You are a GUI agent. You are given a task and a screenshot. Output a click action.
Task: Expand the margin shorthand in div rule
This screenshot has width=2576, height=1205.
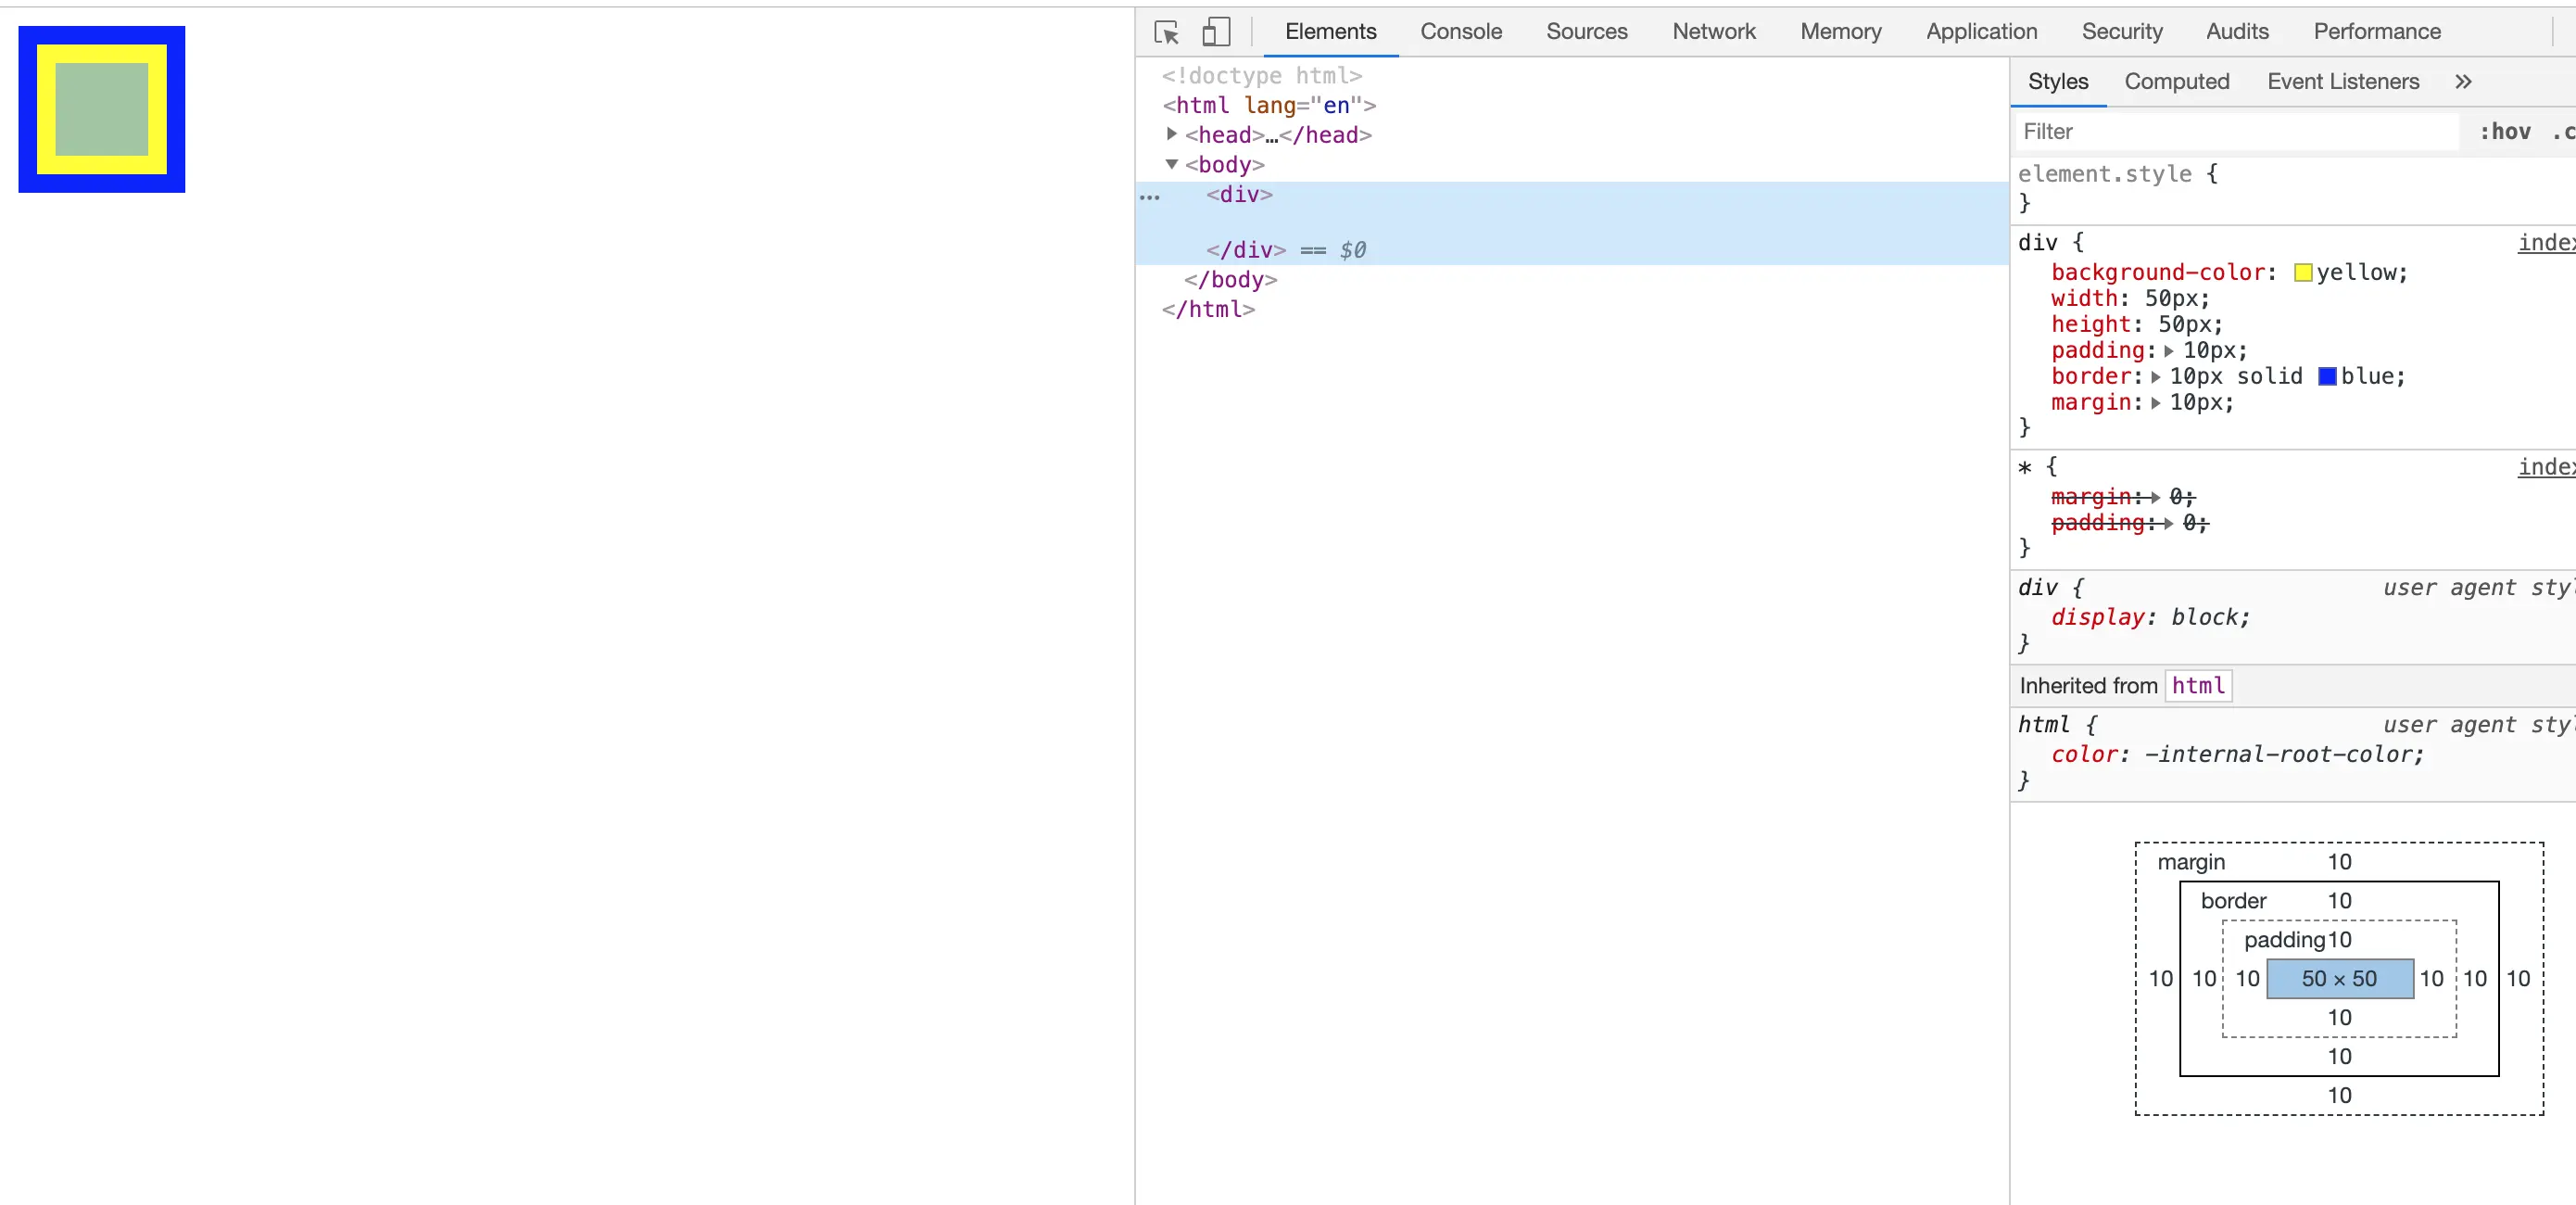(2156, 403)
